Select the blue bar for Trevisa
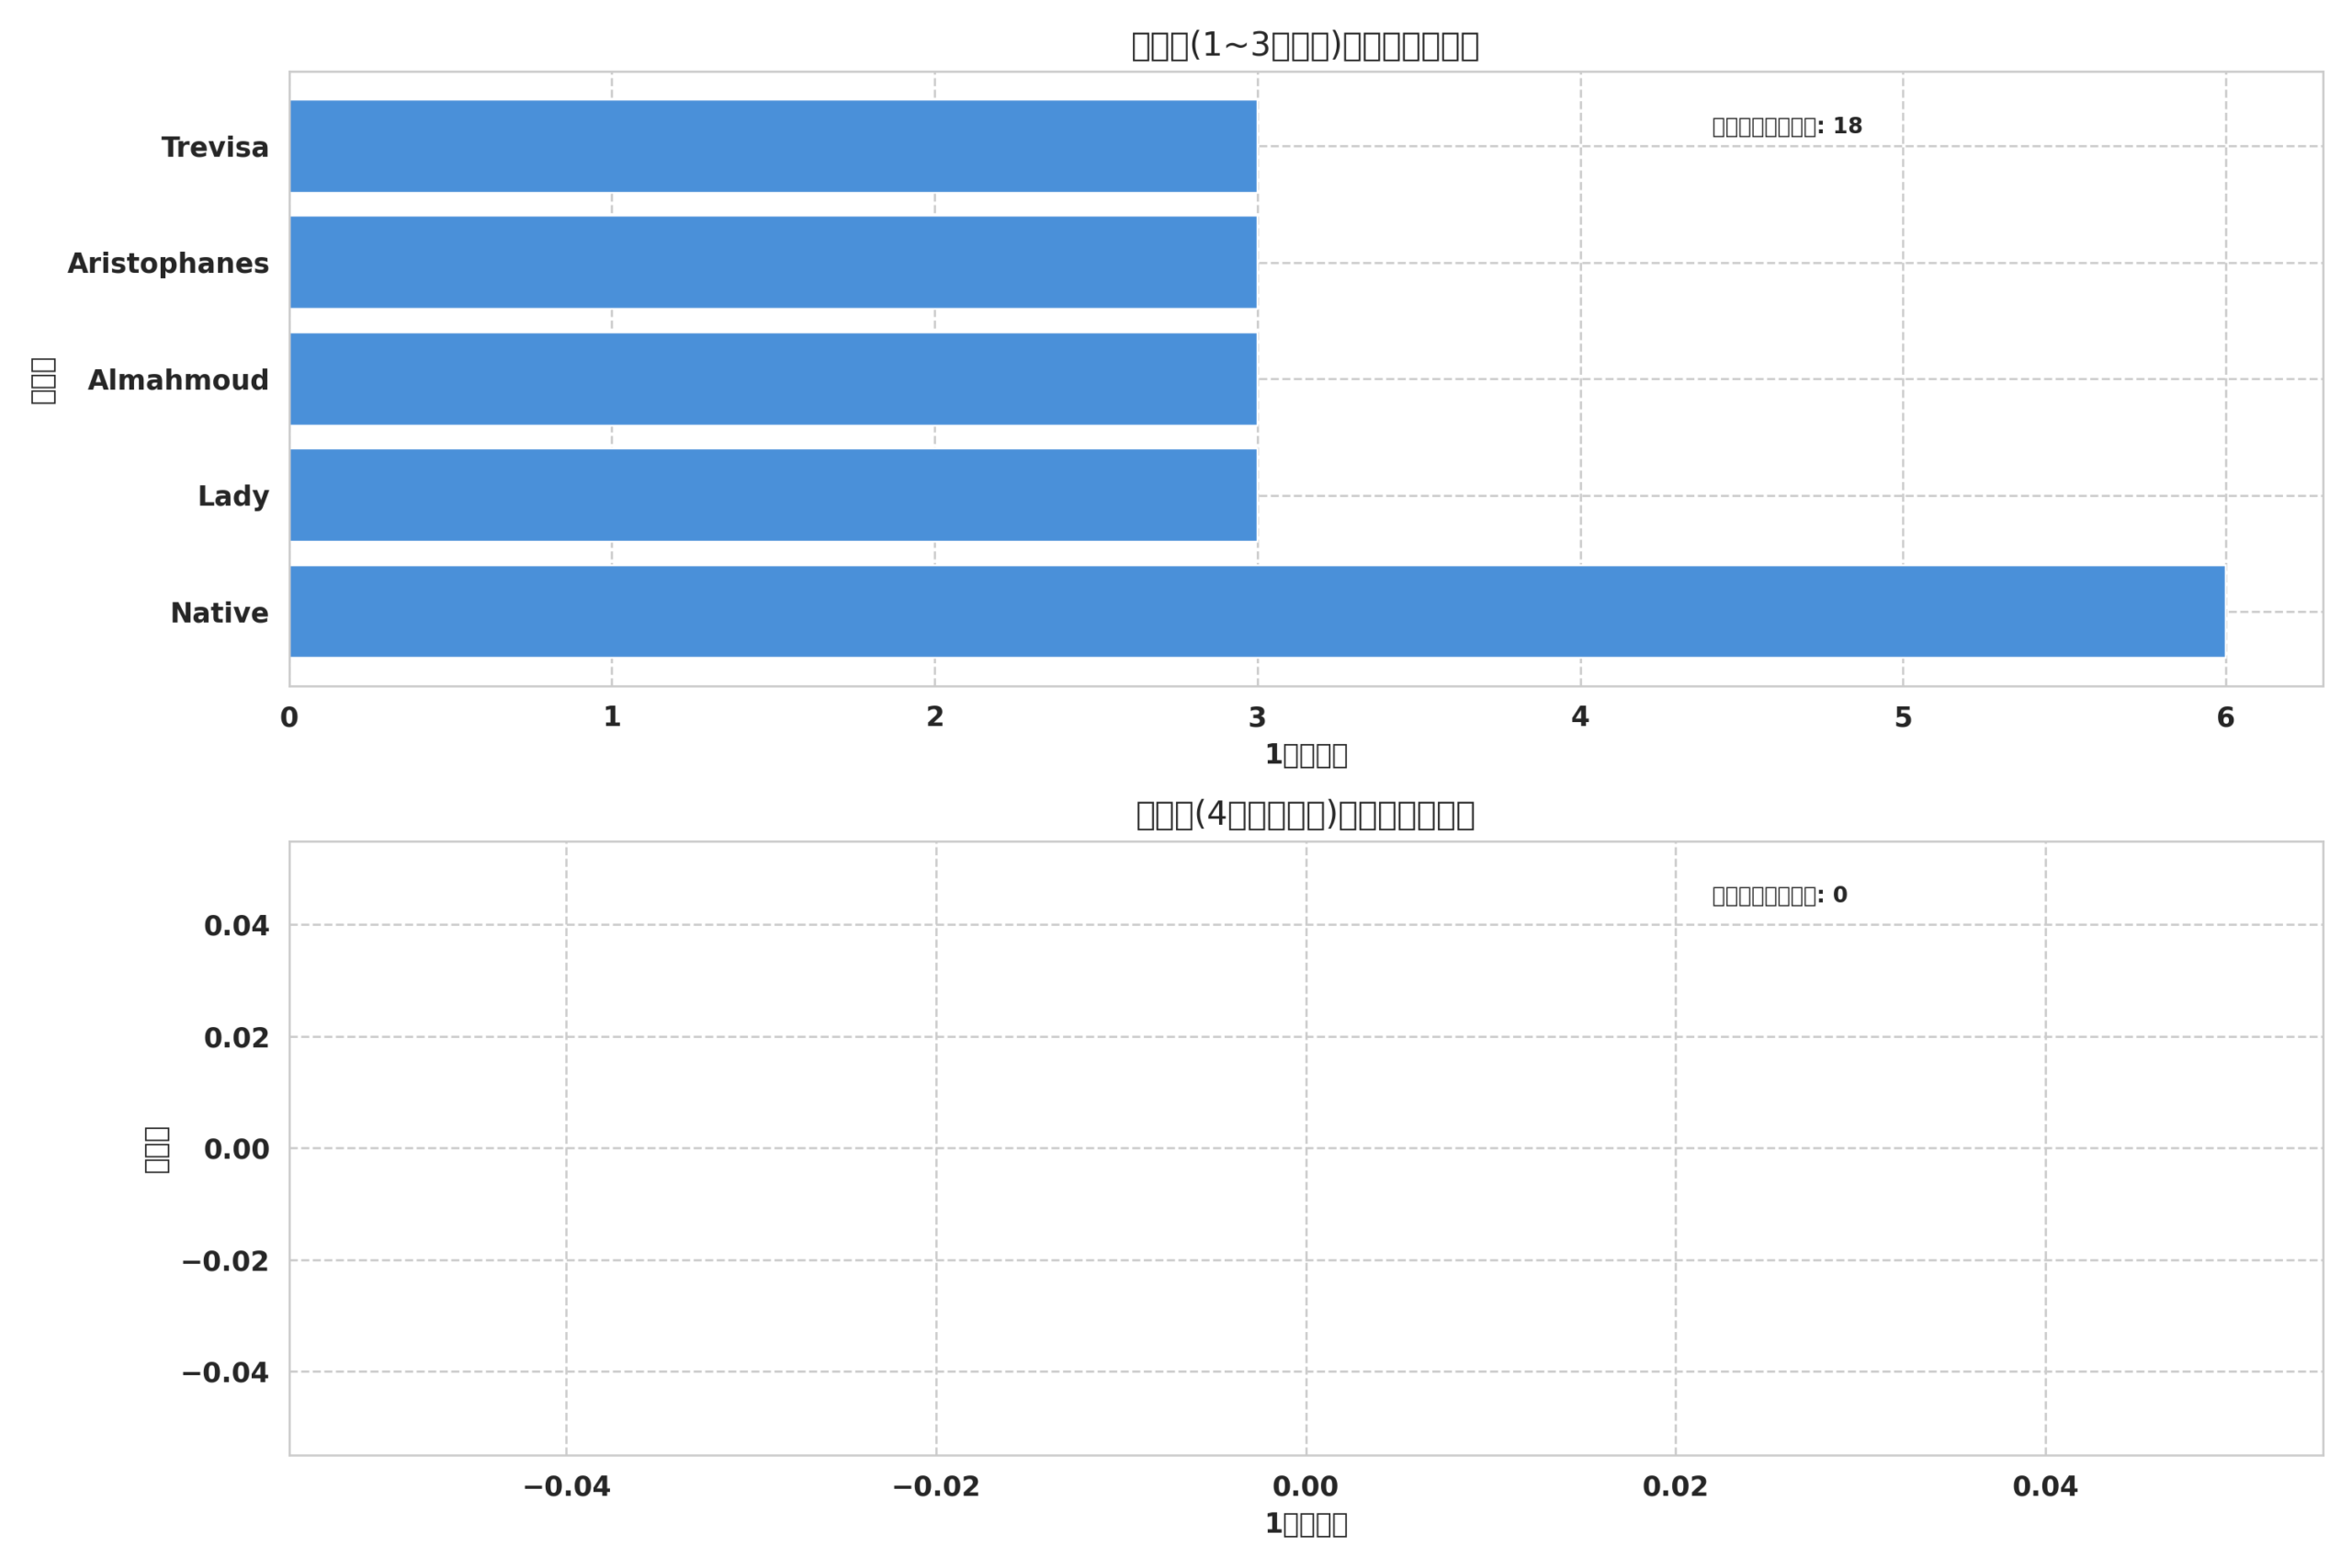This screenshot has width=2352, height=1568. [773, 146]
